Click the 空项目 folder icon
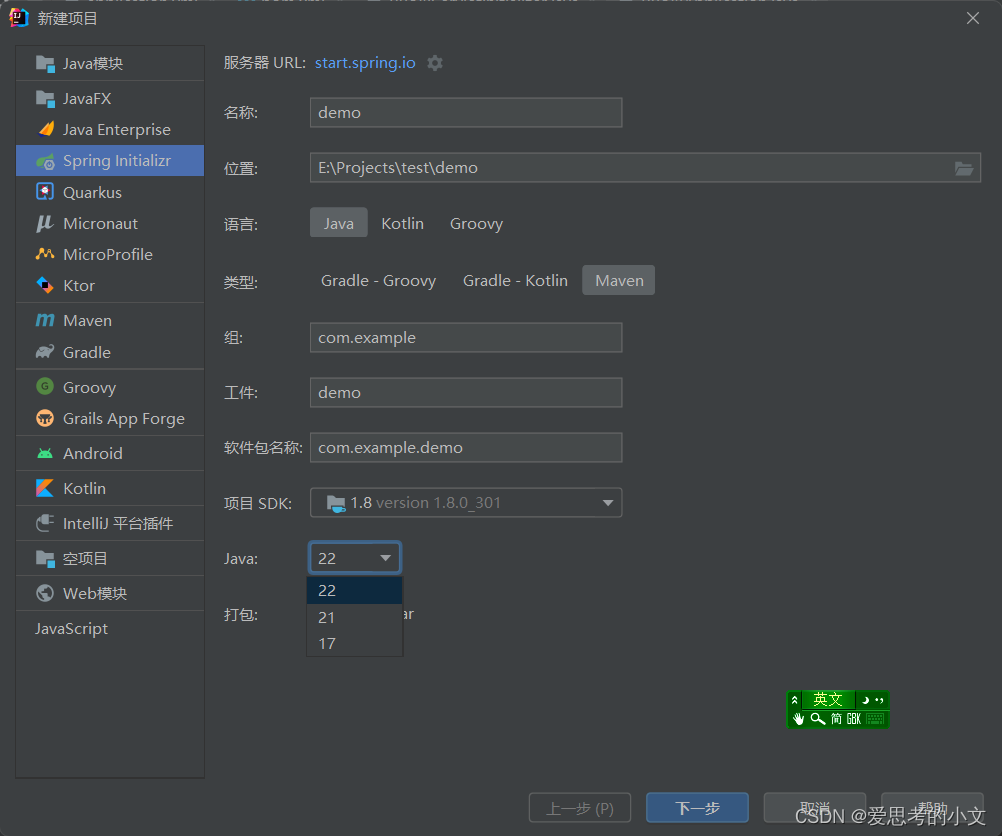The height and width of the screenshot is (836, 1002). point(45,559)
